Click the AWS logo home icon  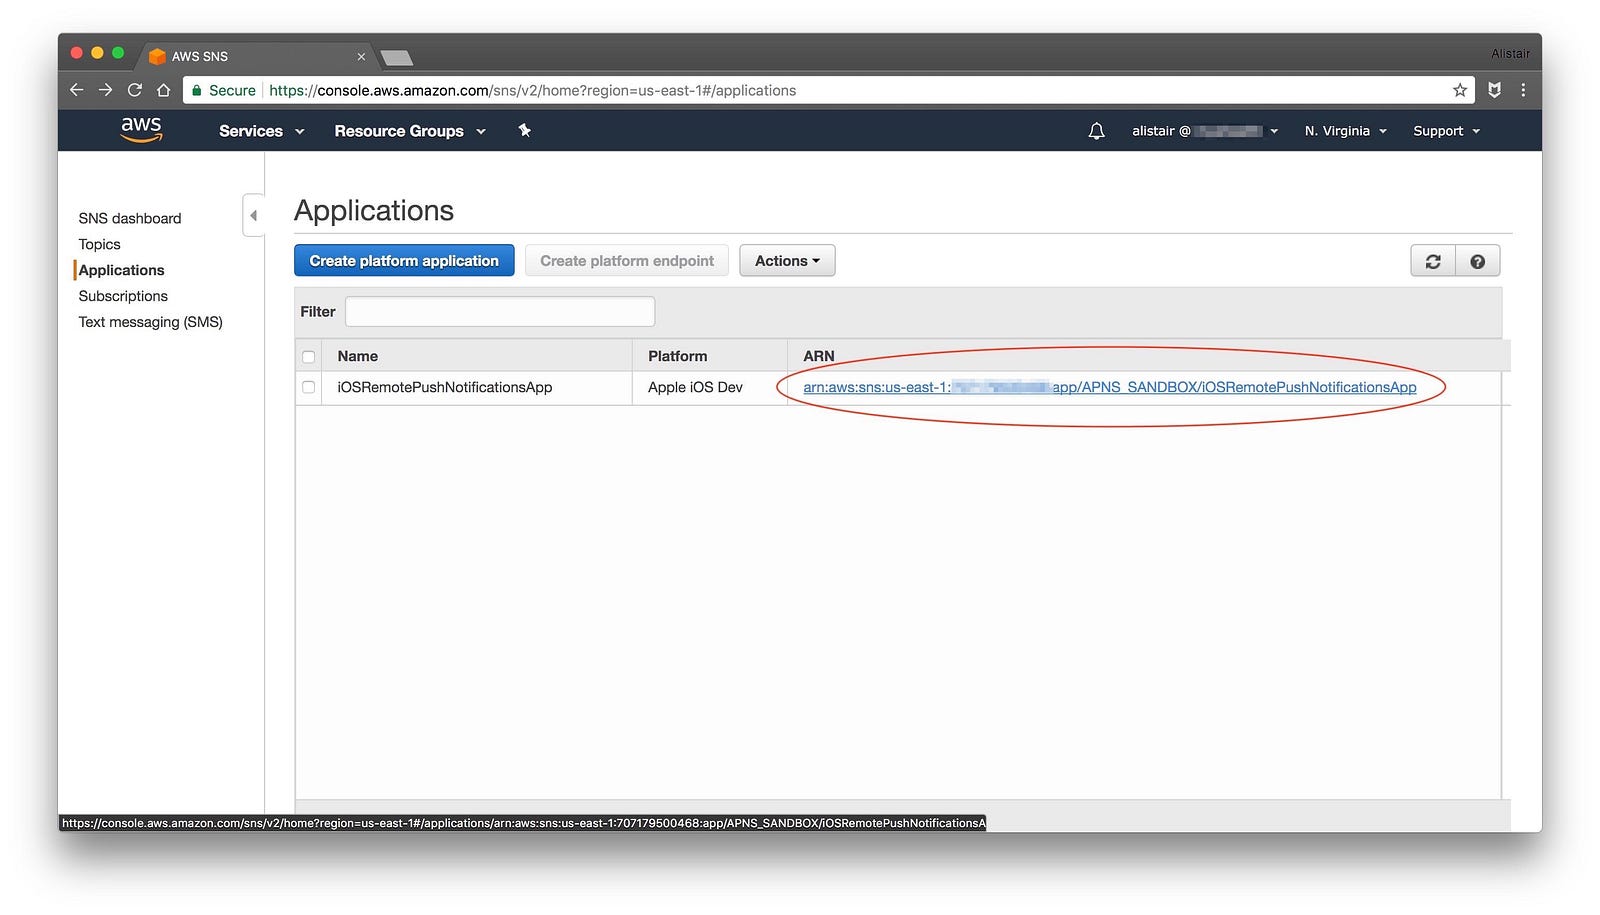click(141, 130)
